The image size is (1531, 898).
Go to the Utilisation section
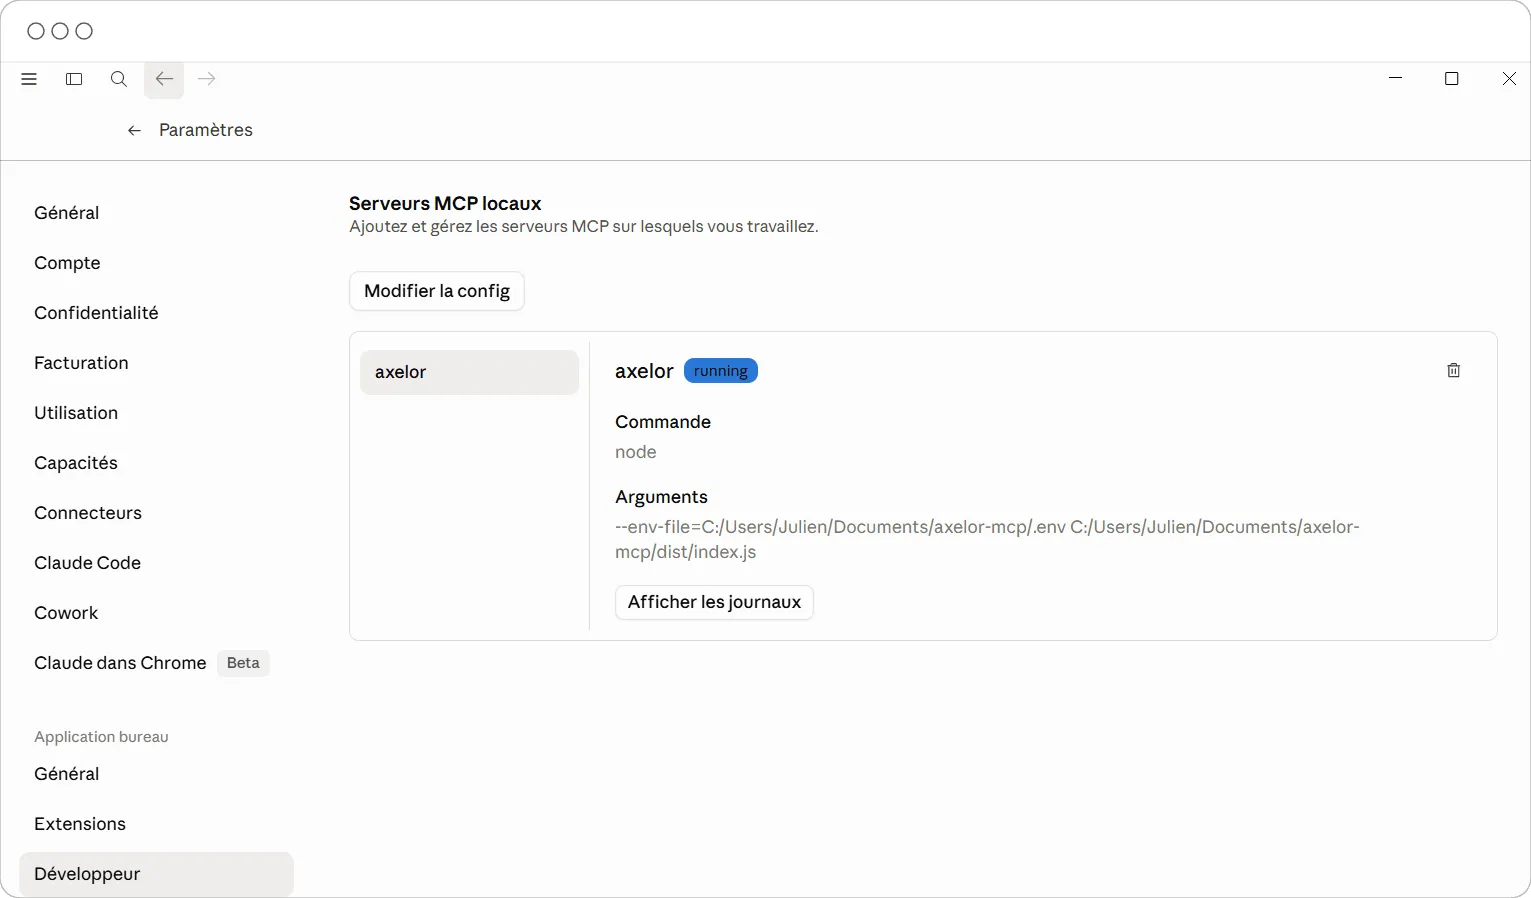[x=76, y=413]
